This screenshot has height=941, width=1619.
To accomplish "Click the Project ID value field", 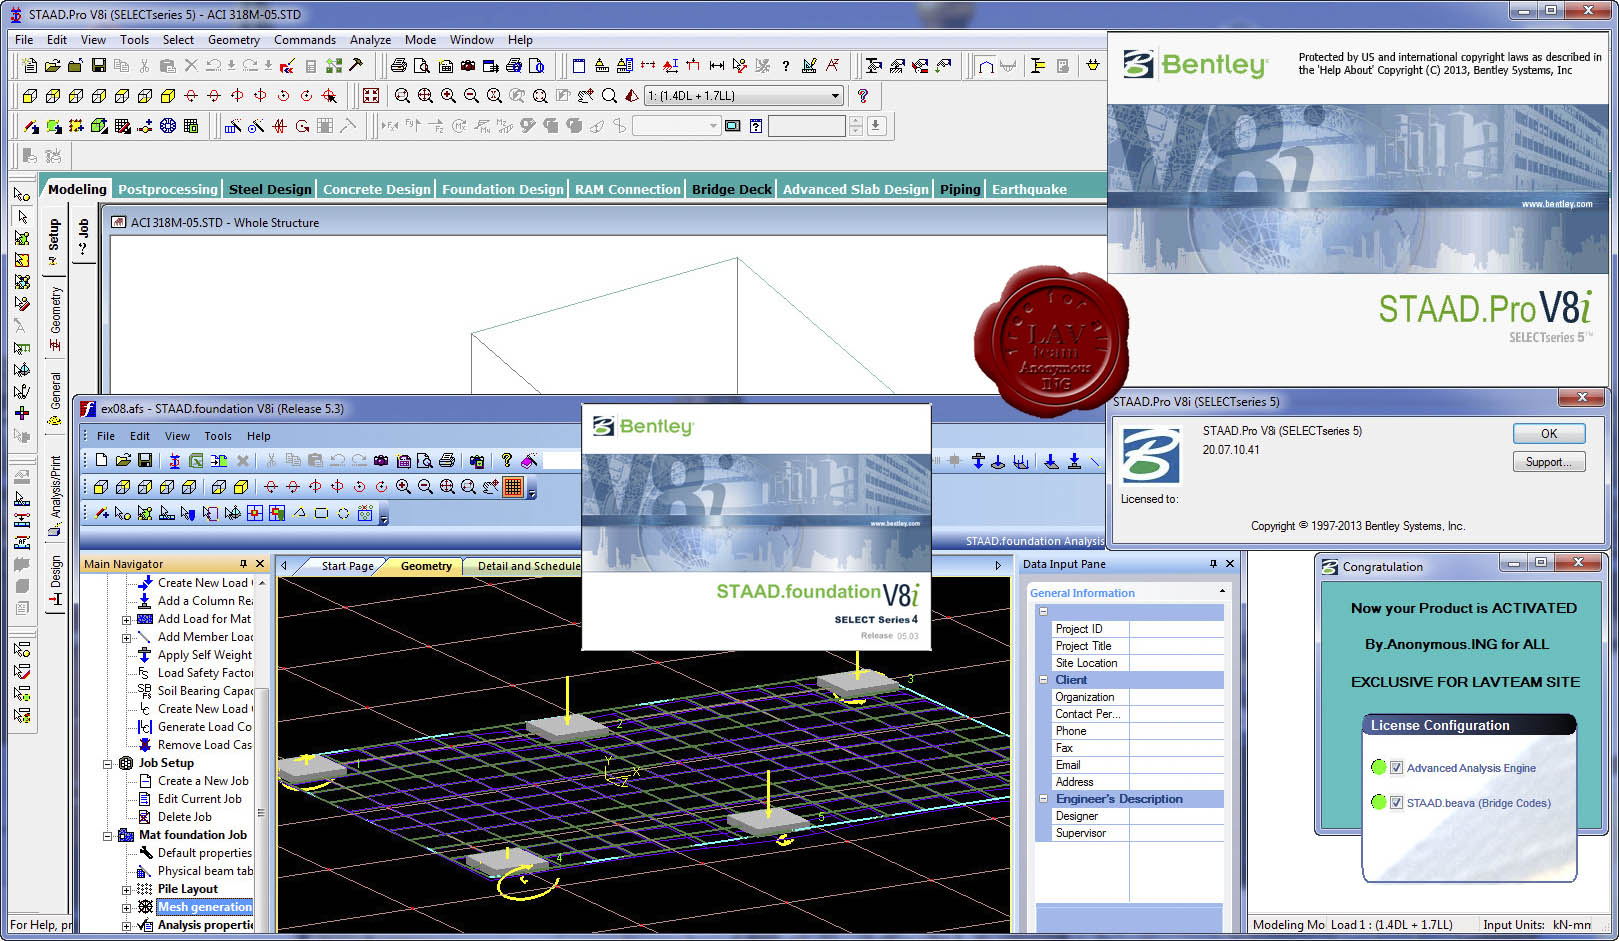I will (1176, 629).
